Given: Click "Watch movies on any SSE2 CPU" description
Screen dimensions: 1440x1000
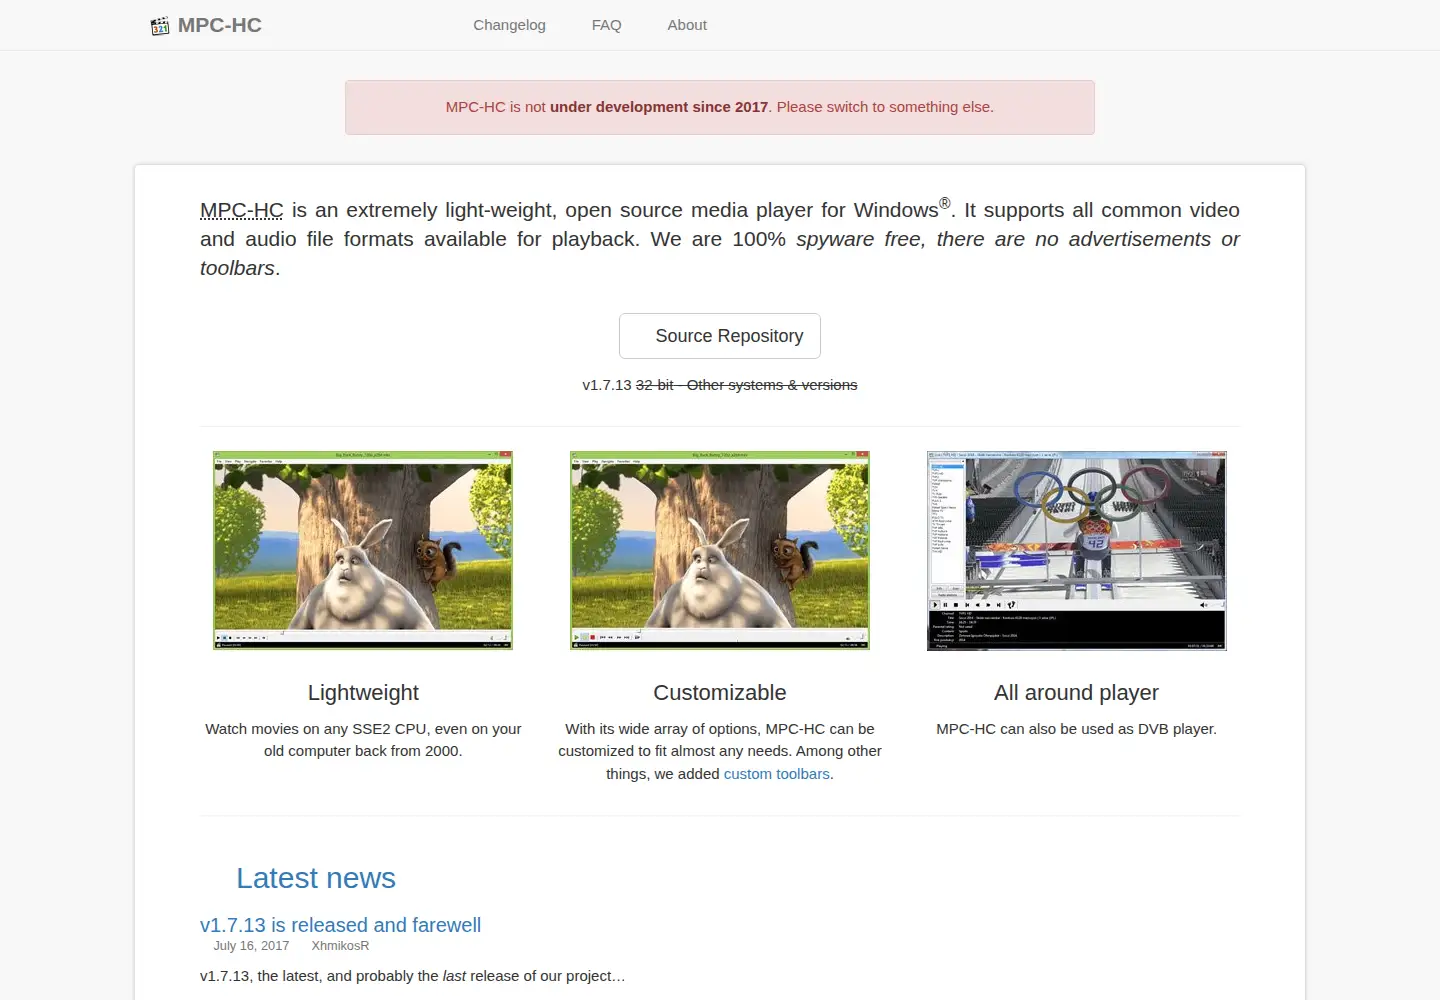Looking at the screenshot, I should coord(363,740).
